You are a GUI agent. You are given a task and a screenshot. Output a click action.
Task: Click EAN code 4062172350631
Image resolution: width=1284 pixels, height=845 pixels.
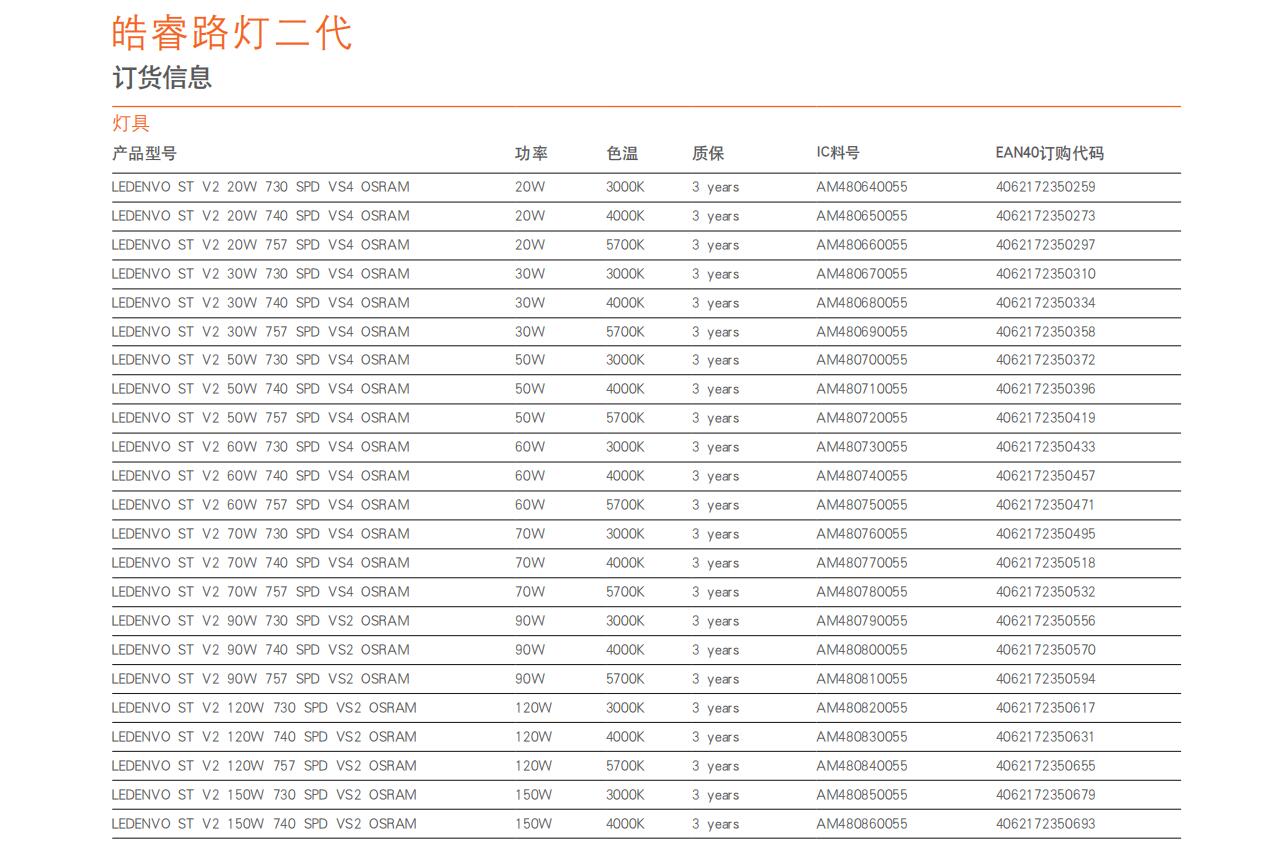click(x=1046, y=737)
